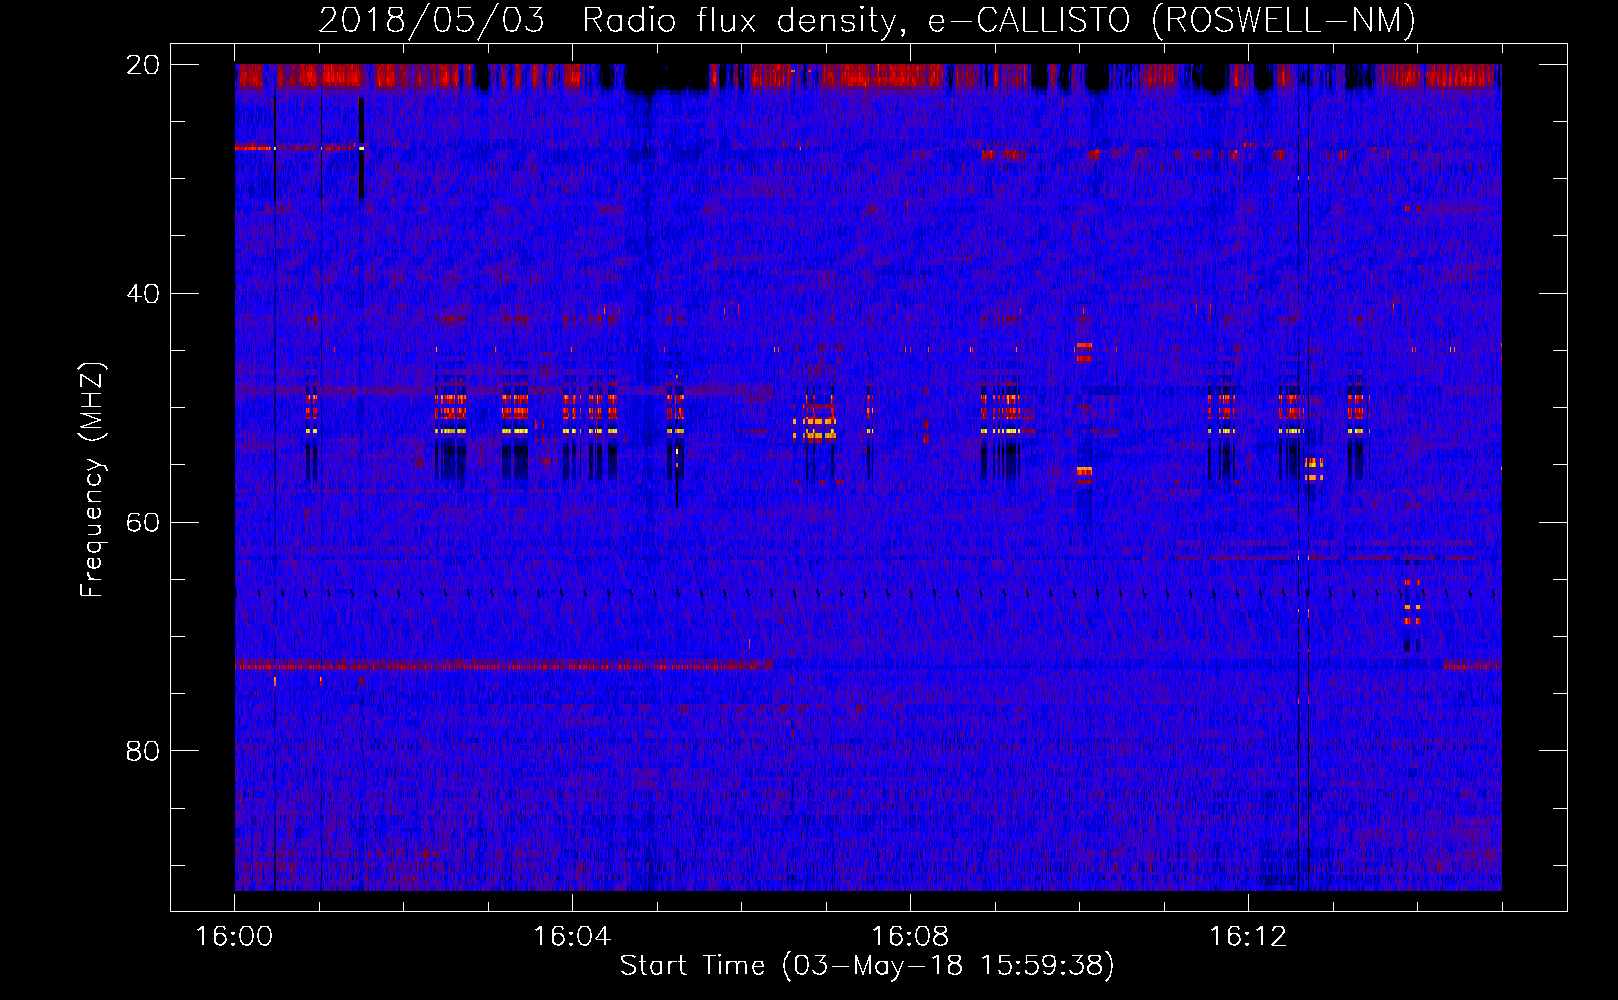
Task: Click the "20" frequency tick label
Action: pos(143,65)
